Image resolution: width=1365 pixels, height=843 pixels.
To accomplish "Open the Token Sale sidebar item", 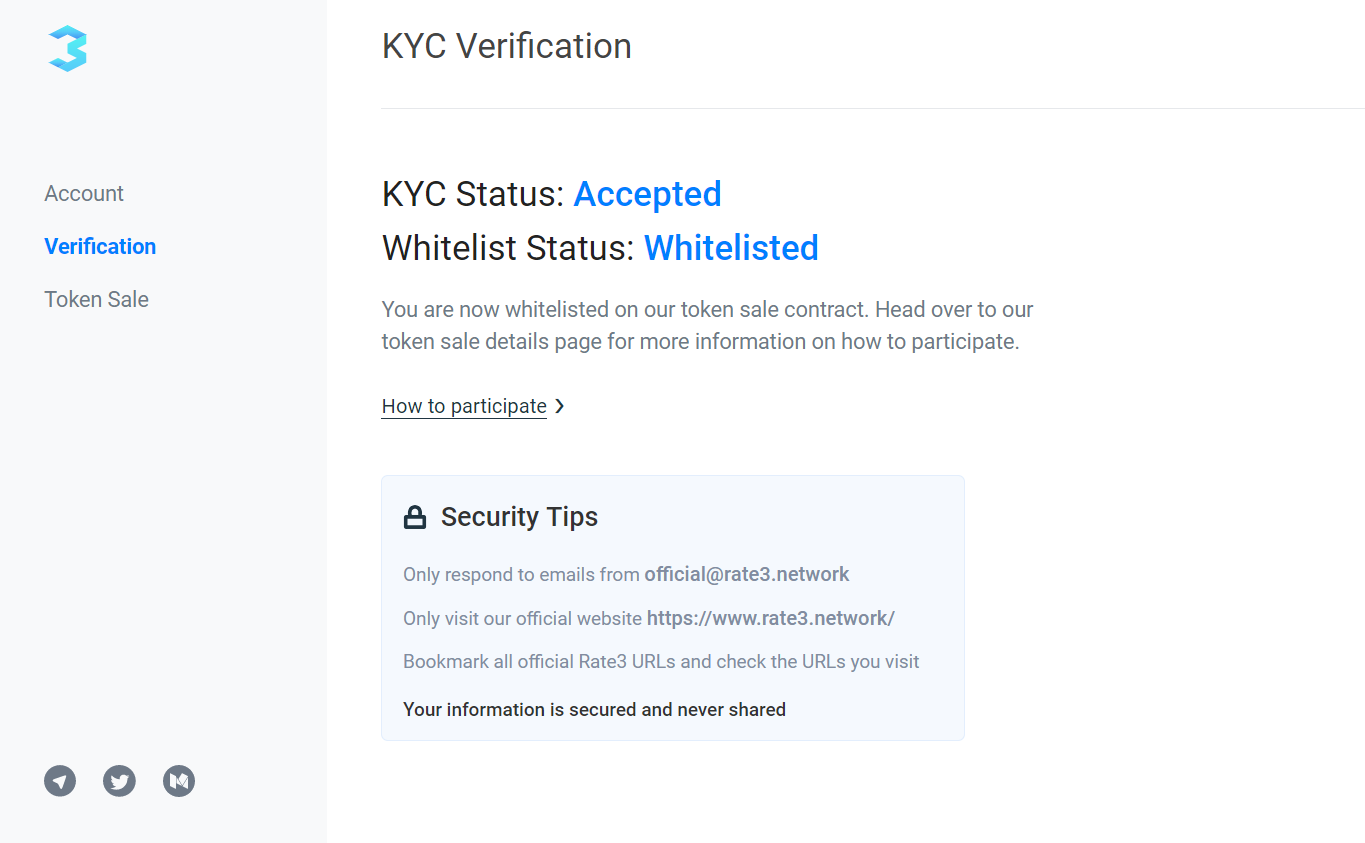I will [96, 299].
